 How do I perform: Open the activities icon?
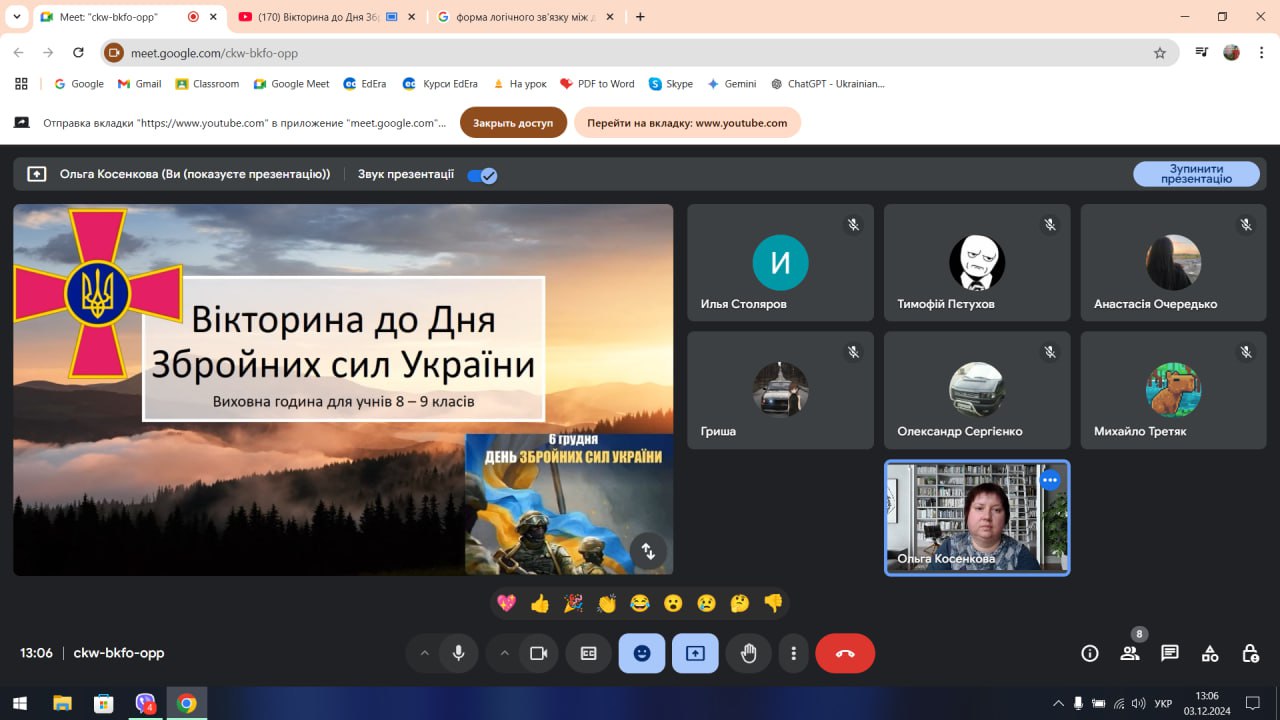1210,653
